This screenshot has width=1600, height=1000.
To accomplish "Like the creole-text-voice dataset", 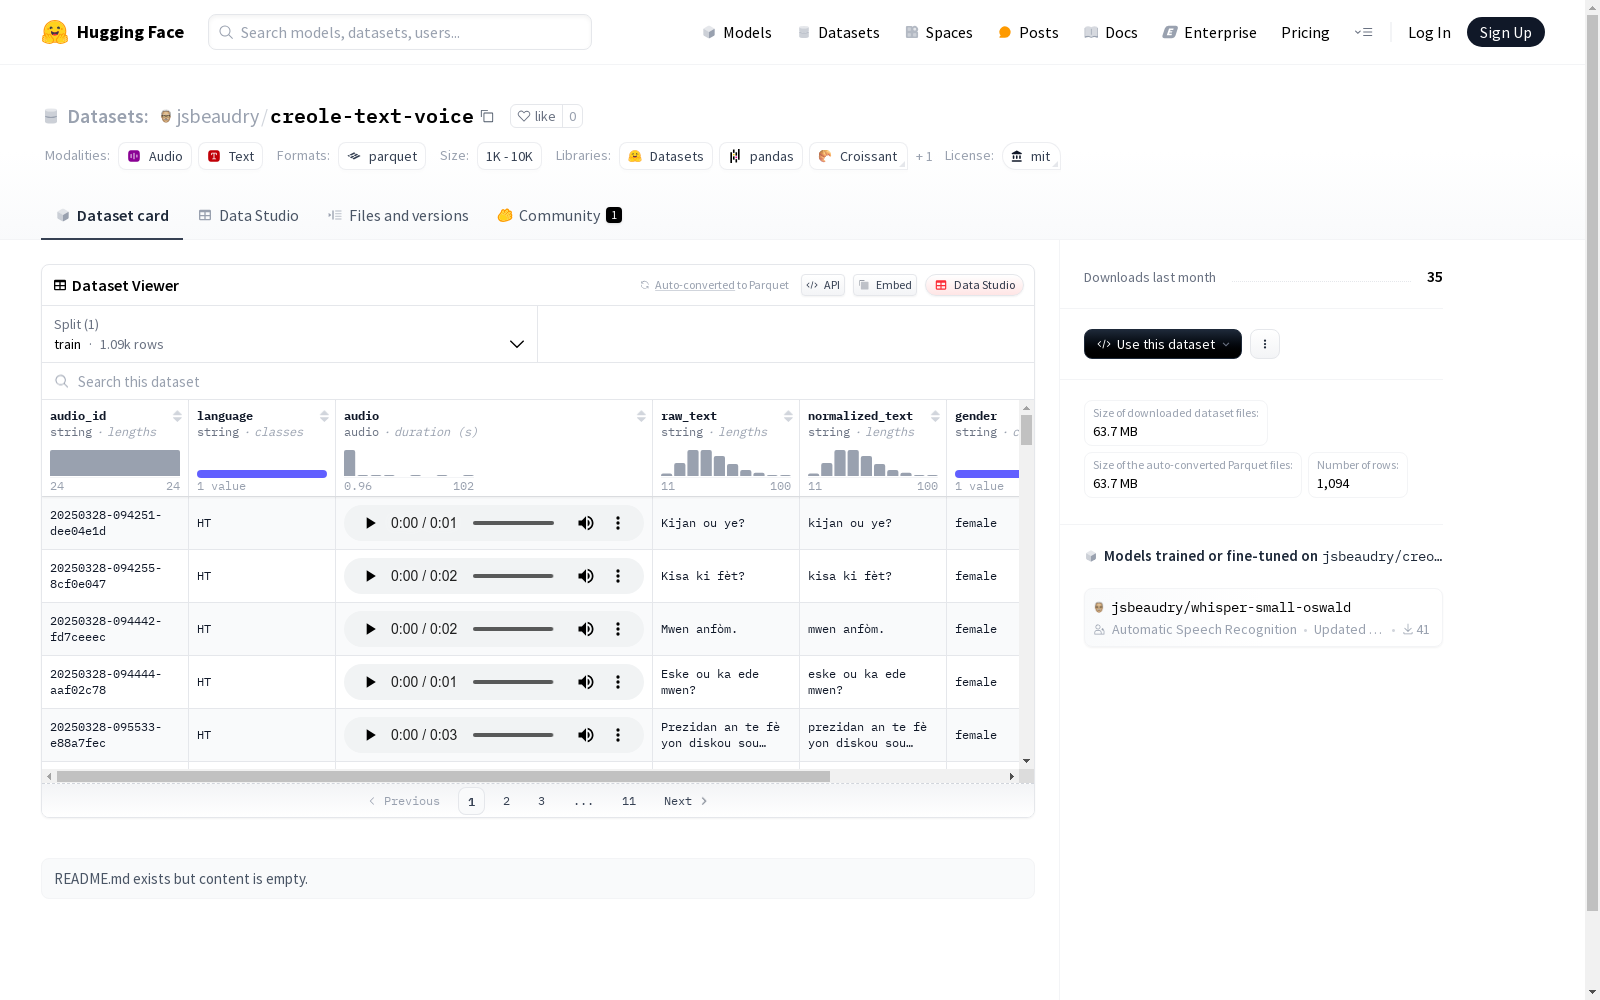I will 537,116.
